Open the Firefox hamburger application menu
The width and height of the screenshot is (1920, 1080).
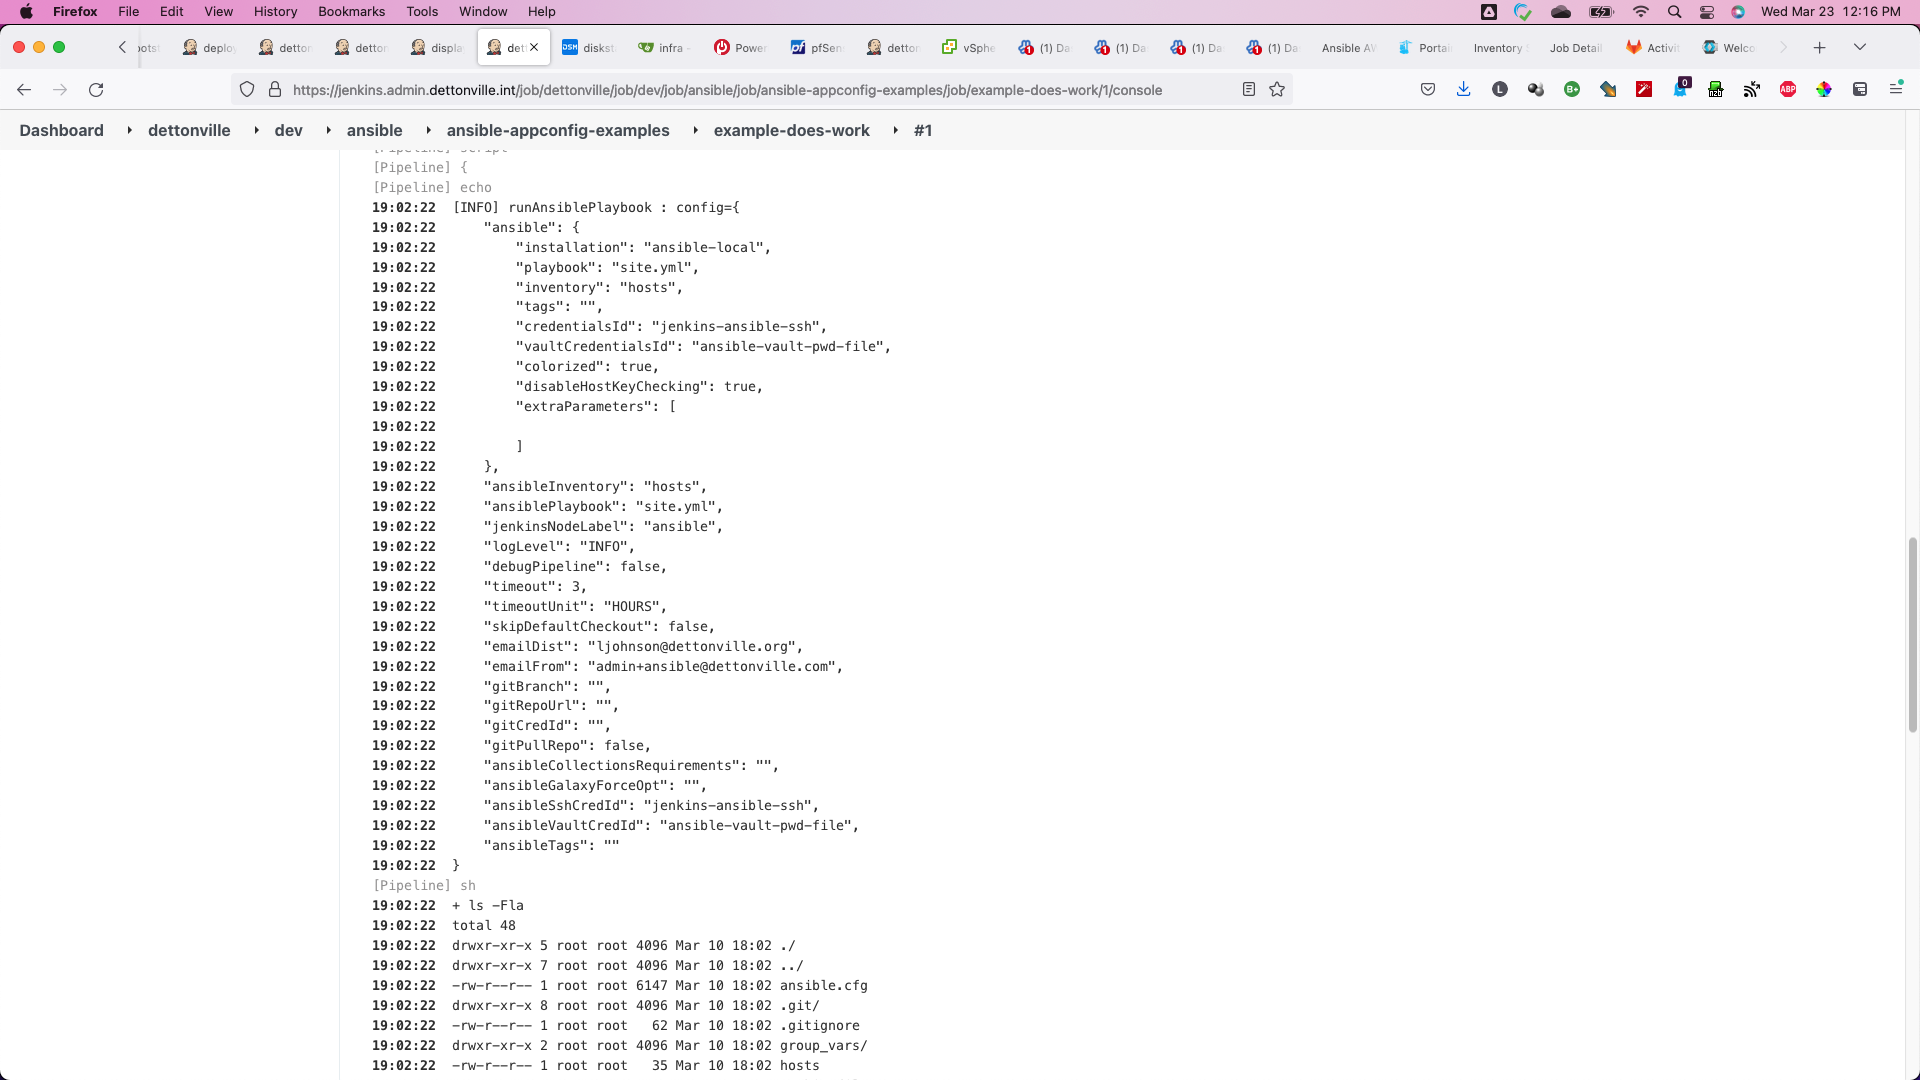coord(1895,90)
